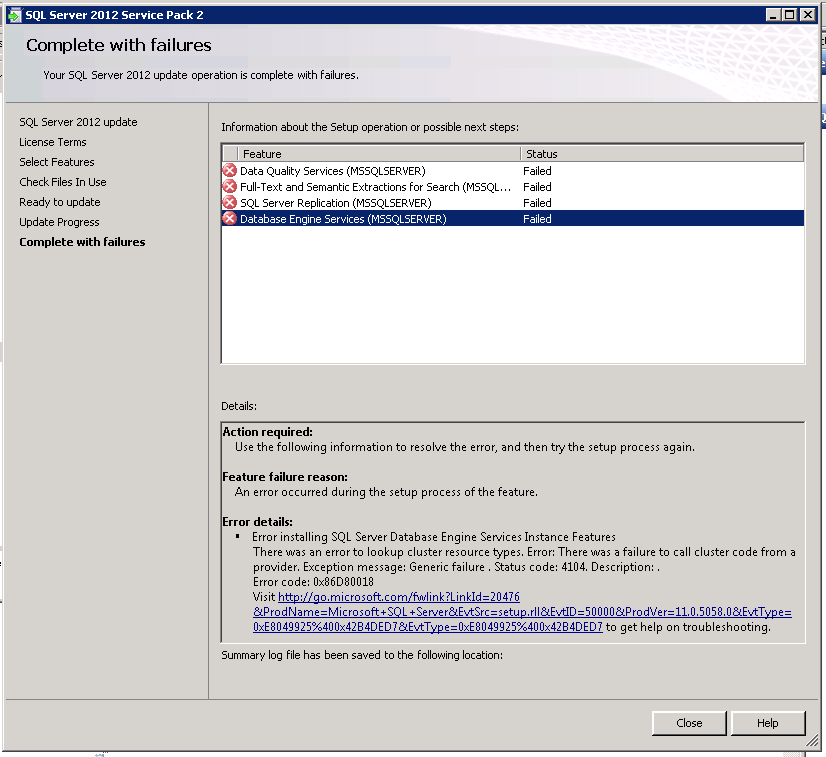Click the Ready to update step
Screen dimensions: 826x757
coord(60,202)
